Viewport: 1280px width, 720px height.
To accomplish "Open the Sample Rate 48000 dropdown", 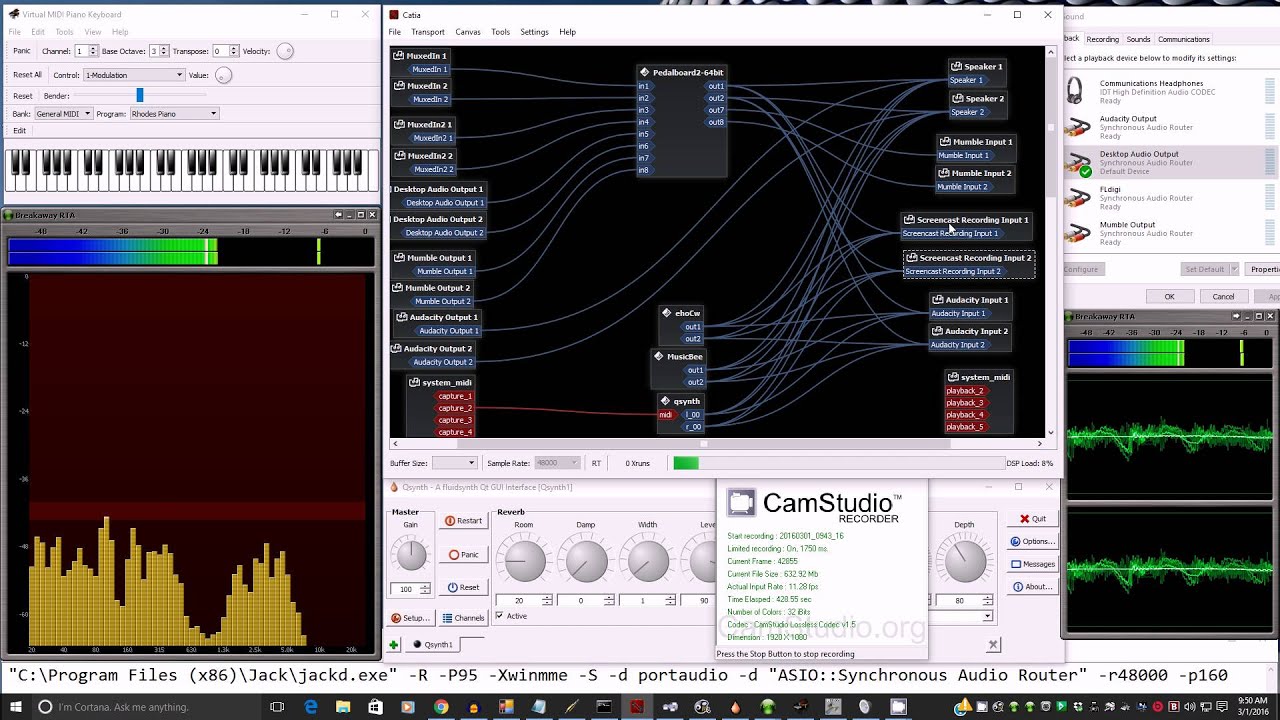I will point(556,463).
